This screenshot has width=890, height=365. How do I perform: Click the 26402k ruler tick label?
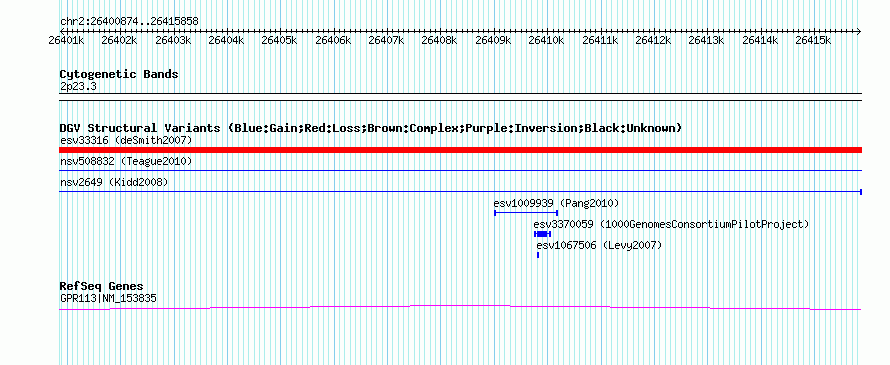click(120, 41)
